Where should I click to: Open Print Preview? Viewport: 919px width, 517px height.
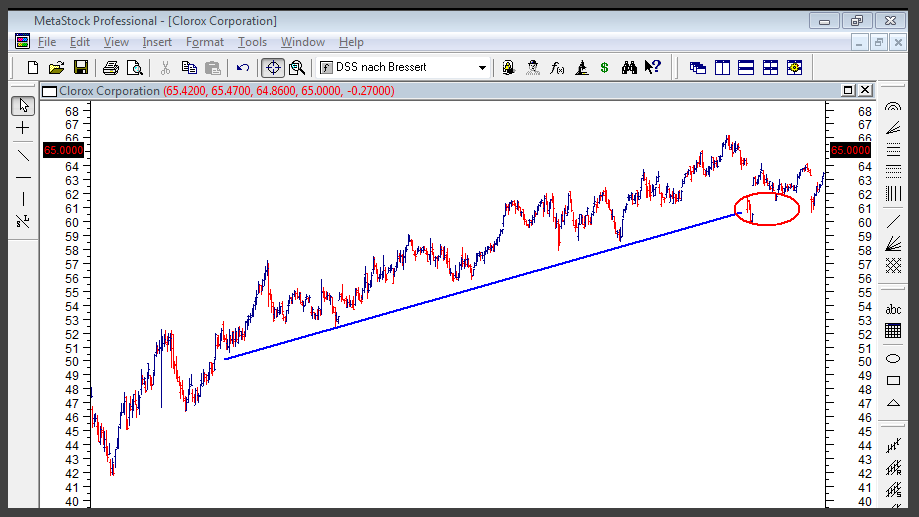click(x=135, y=67)
